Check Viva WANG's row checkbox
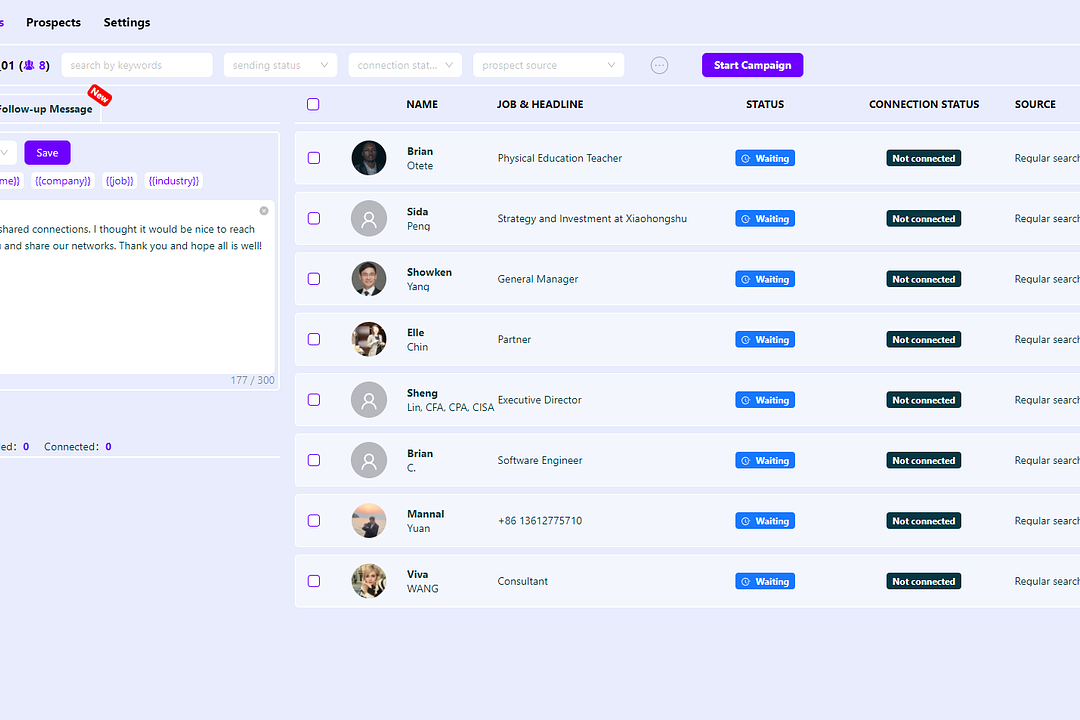This screenshot has height=720, width=1080. tap(313, 581)
